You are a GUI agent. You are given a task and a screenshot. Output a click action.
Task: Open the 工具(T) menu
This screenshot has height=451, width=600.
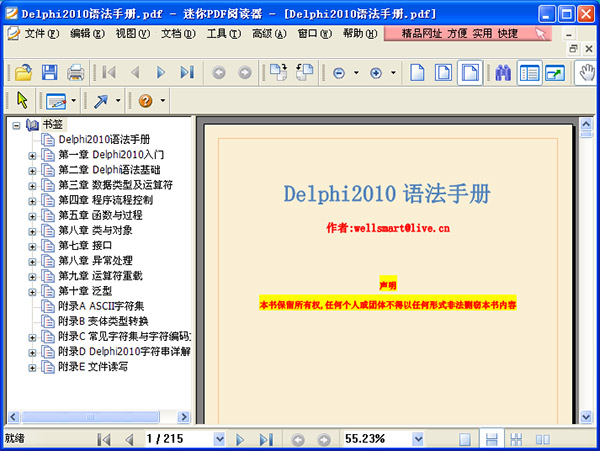(x=224, y=34)
